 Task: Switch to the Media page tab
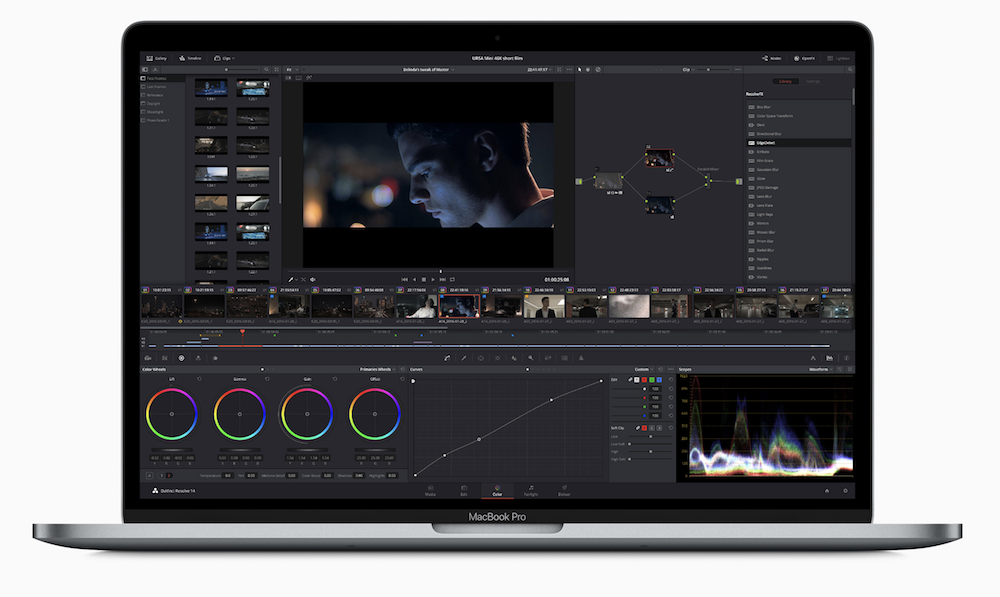coord(430,490)
